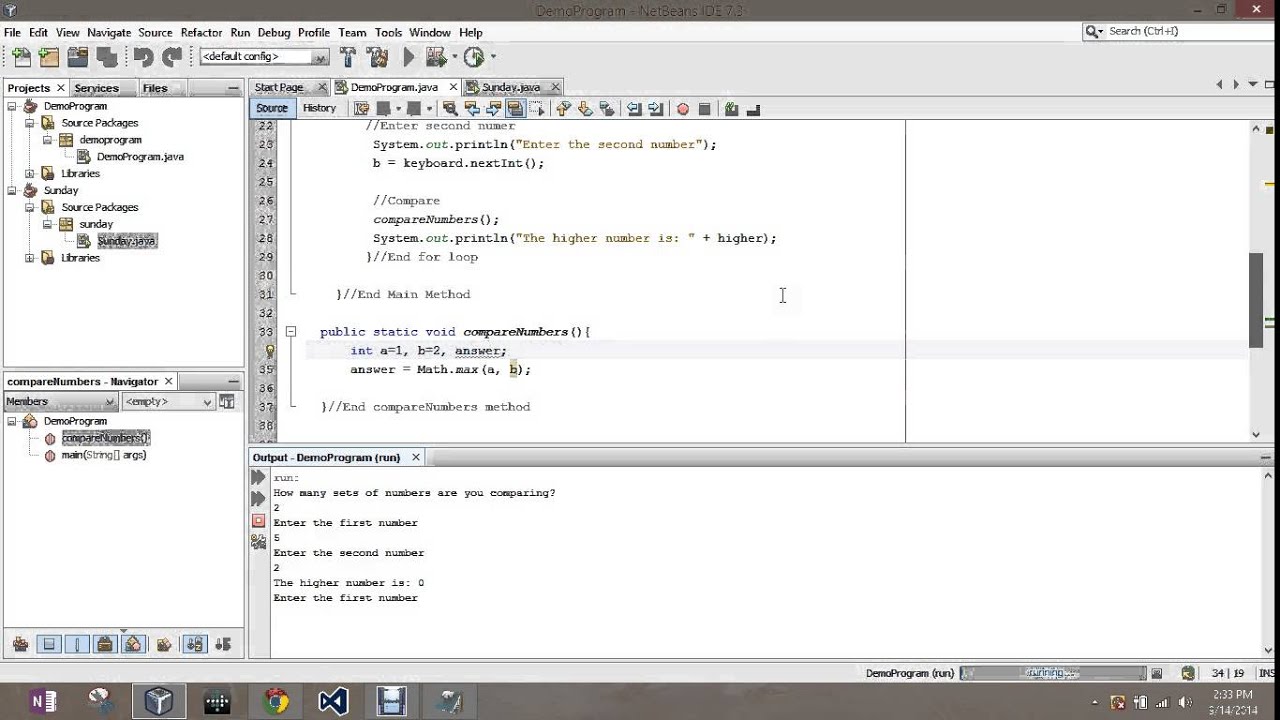Toggle Sort by Source in Navigator
Image resolution: width=1280 pixels, height=720 pixels.
click(222, 645)
